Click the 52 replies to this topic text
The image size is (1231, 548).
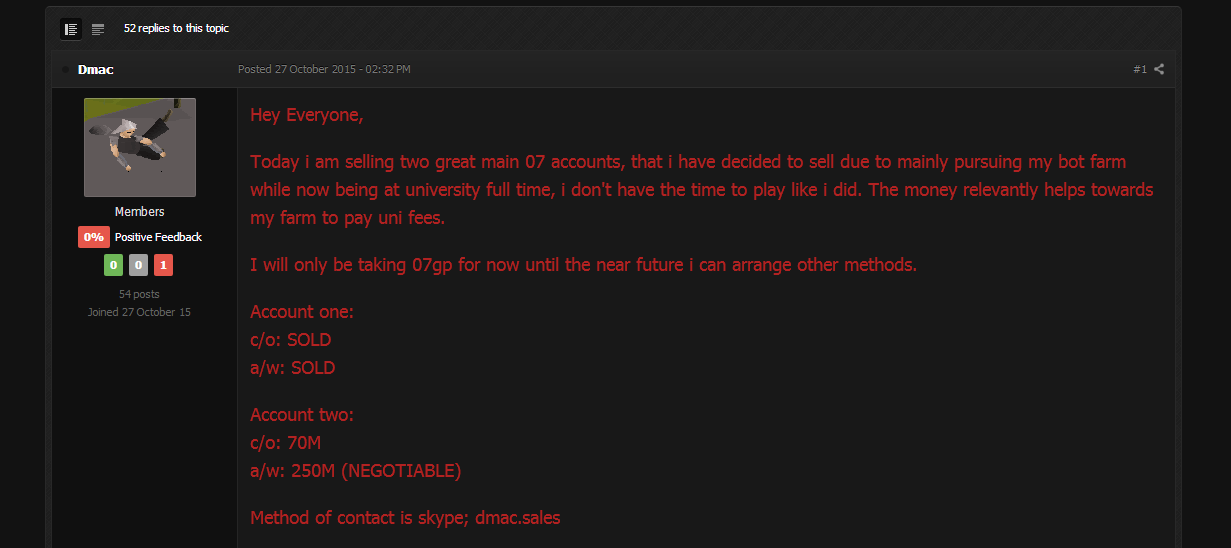click(x=176, y=29)
